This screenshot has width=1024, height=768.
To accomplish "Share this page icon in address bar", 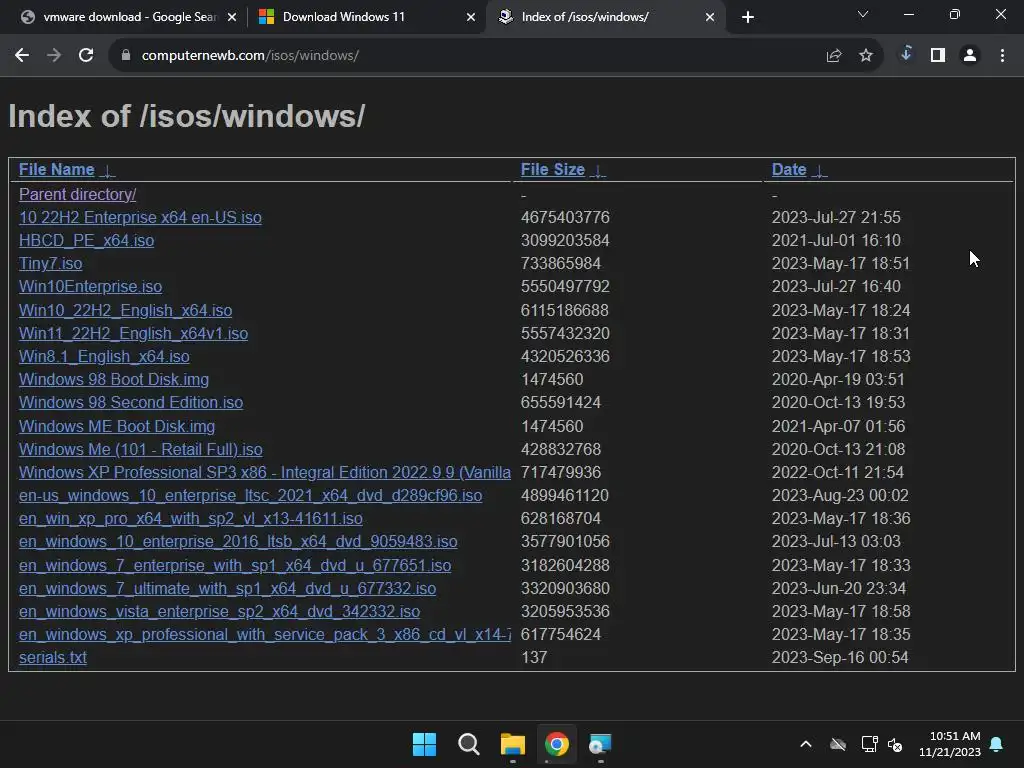I will click(x=833, y=56).
